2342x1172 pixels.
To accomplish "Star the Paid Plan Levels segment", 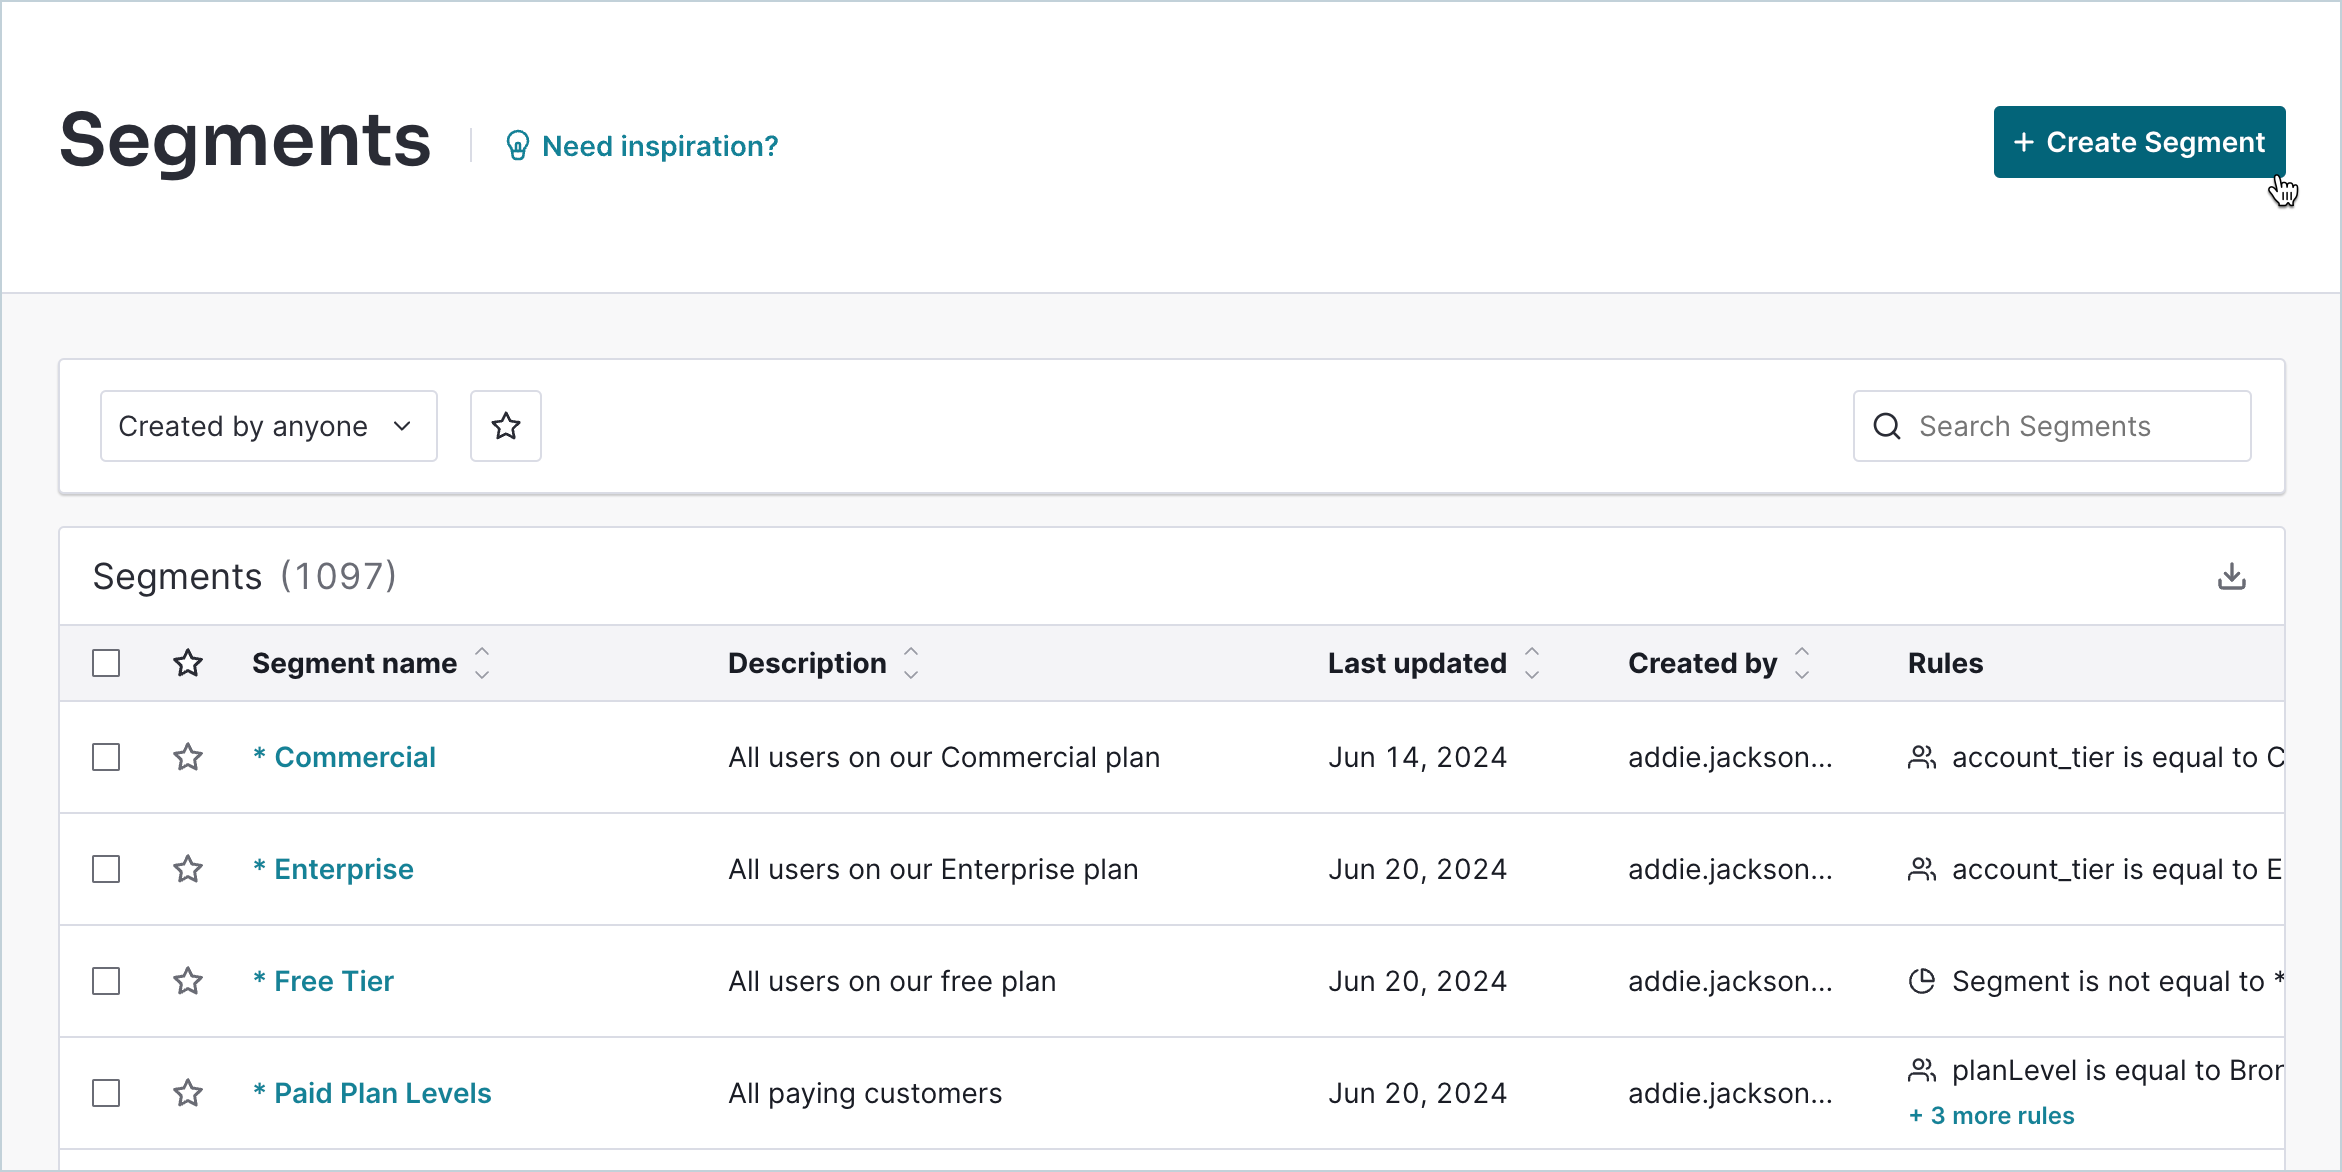I will click(x=188, y=1093).
